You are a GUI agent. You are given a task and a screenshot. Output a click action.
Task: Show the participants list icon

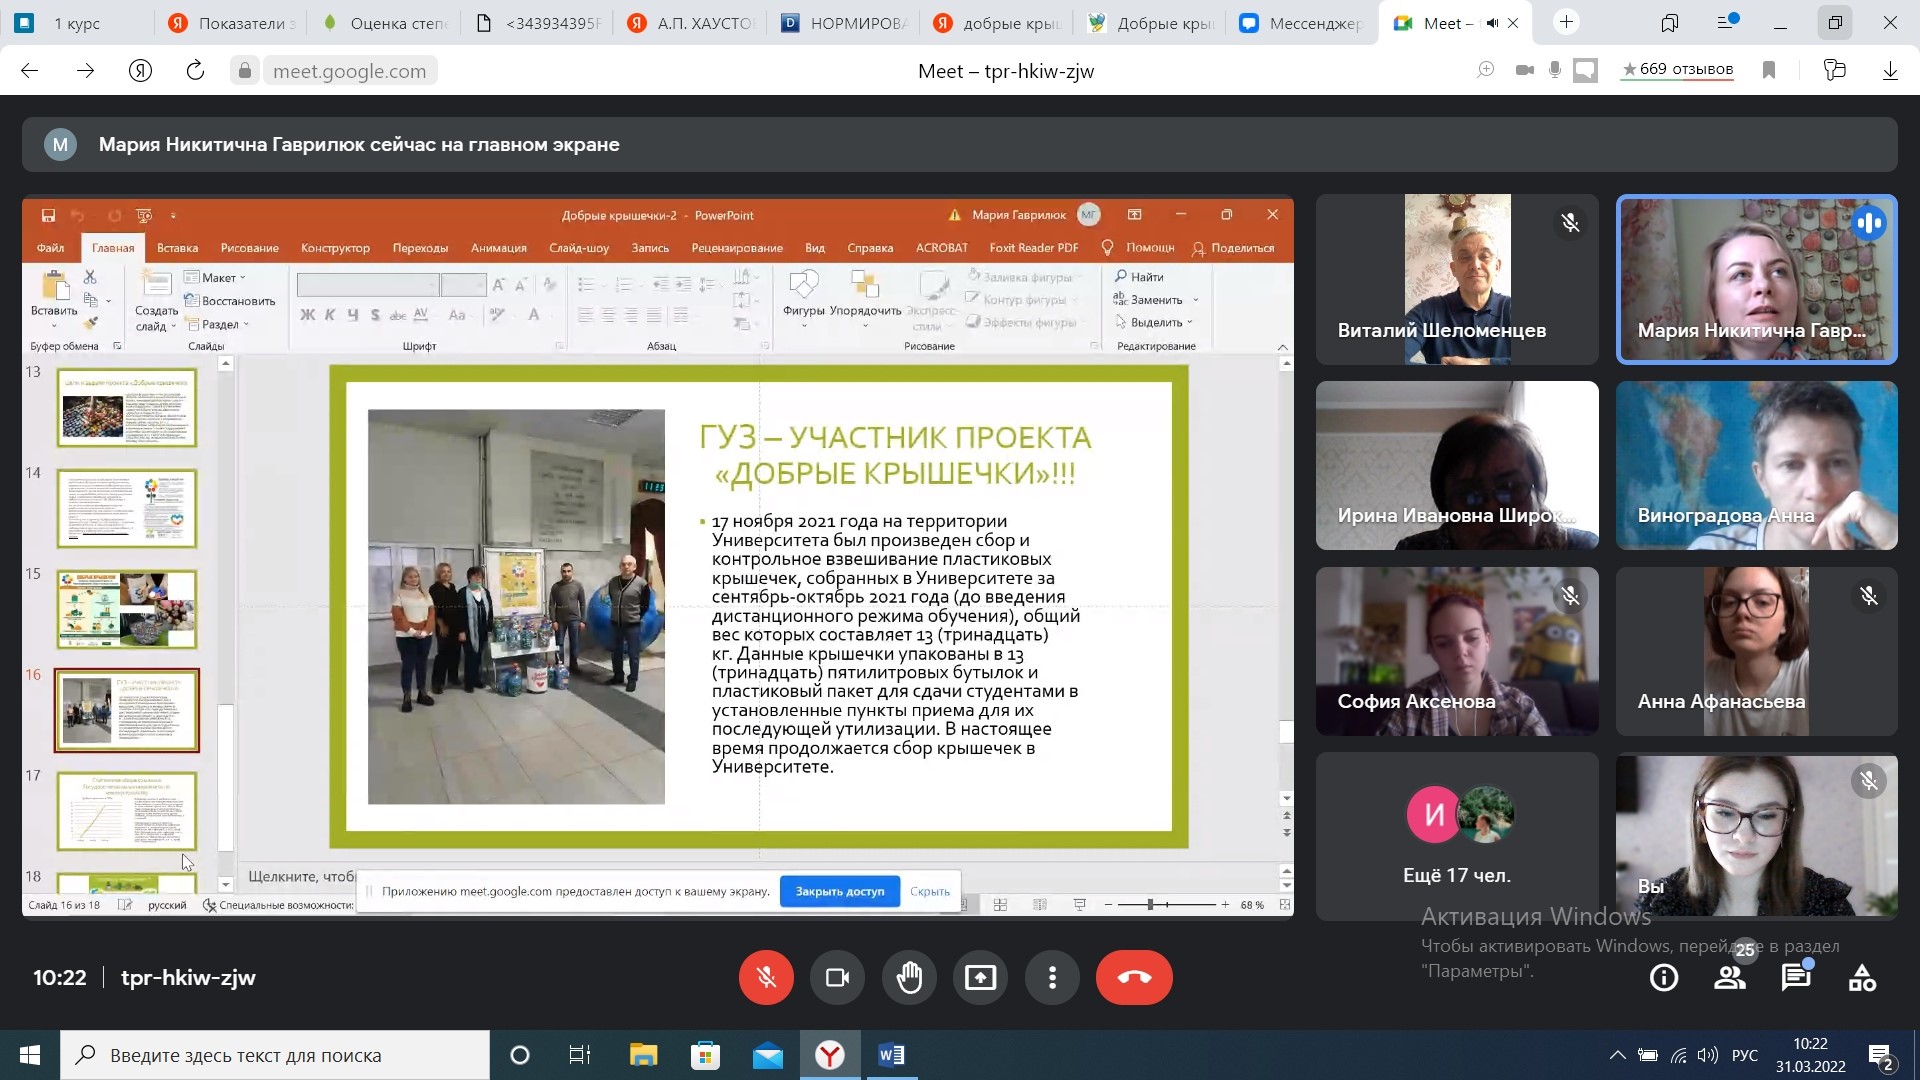(1730, 978)
